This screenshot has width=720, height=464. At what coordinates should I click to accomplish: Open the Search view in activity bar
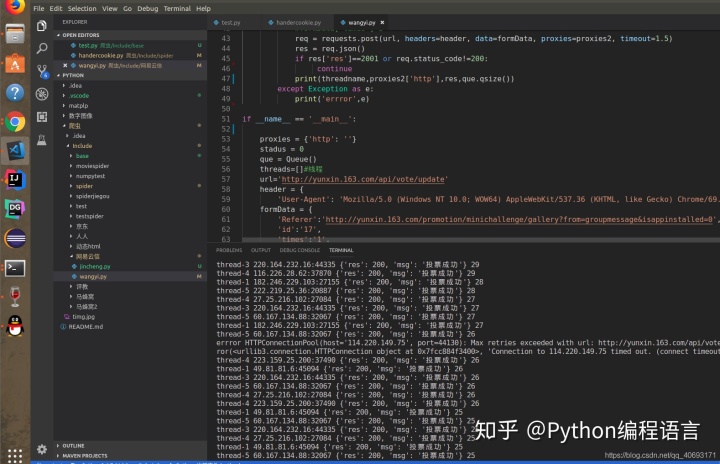point(42,48)
